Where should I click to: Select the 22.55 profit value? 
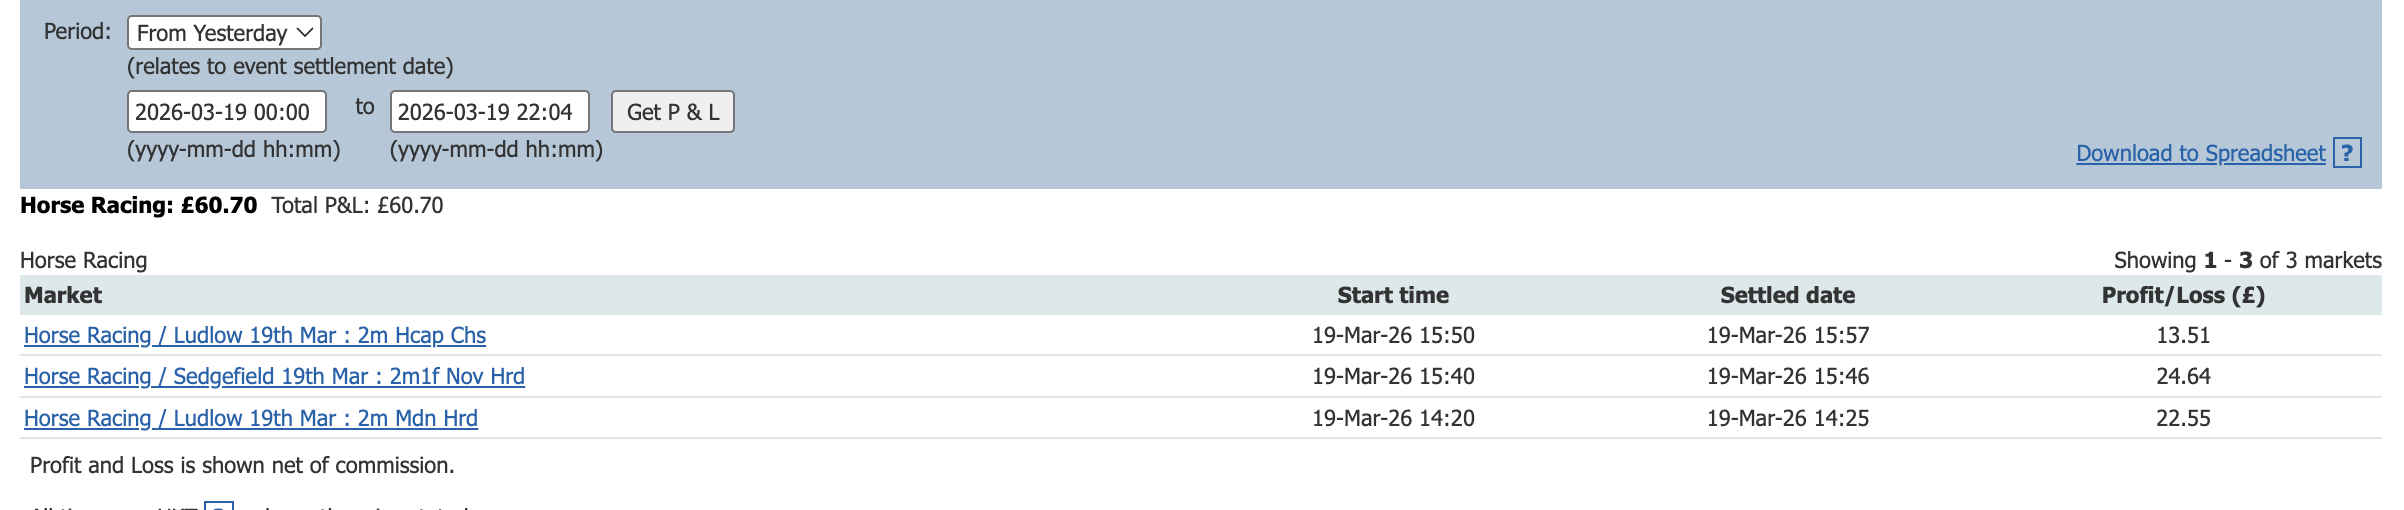(2183, 418)
